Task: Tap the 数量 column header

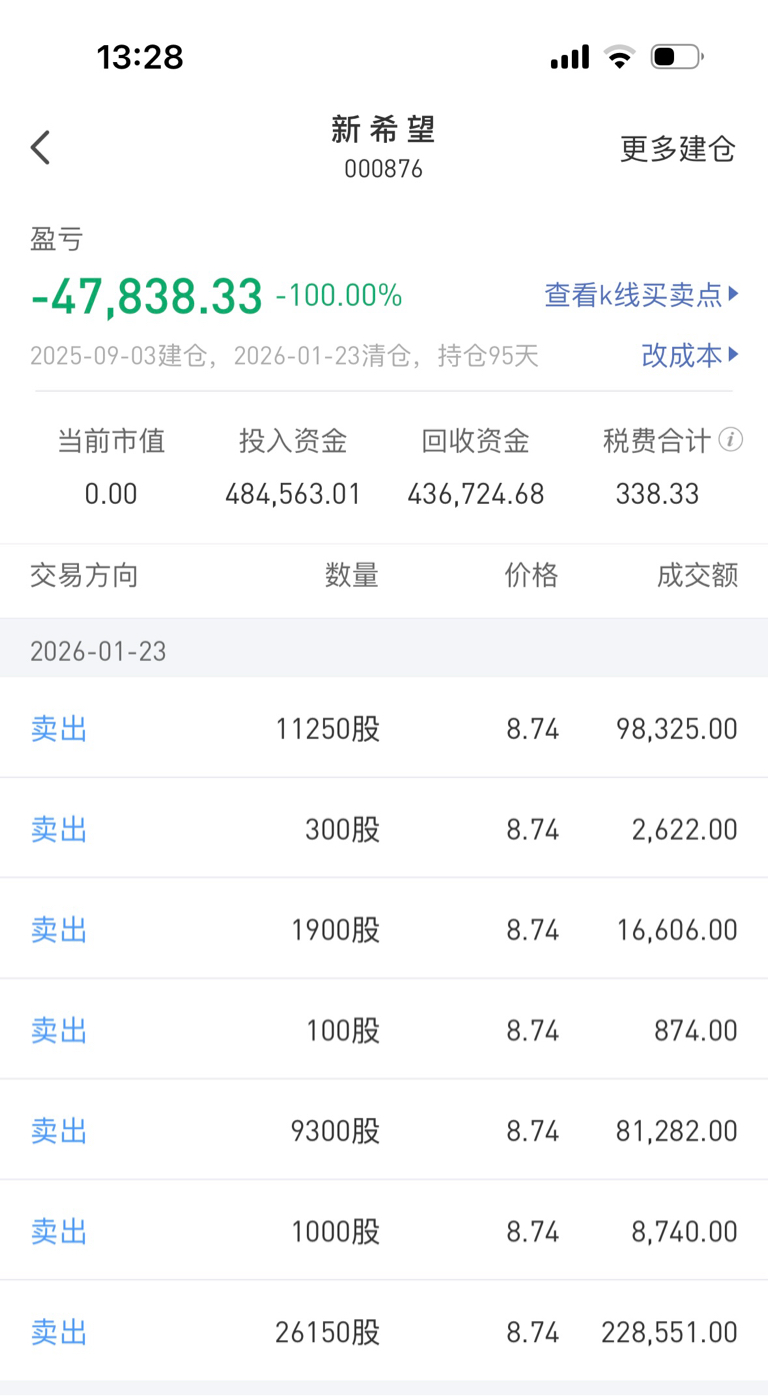Action: click(x=352, y=576)
